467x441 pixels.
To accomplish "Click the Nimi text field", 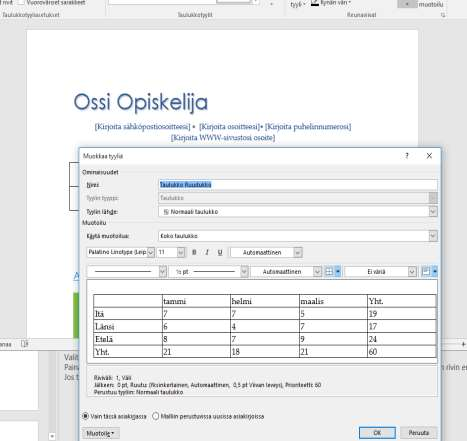I will pos(298,184).
